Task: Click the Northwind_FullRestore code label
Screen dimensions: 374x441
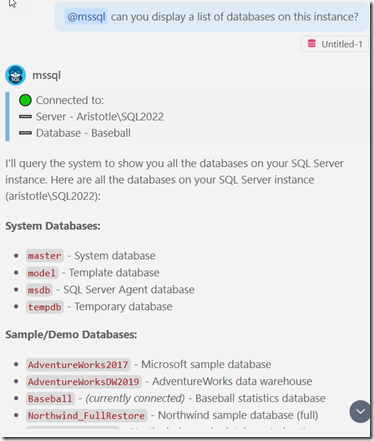Action: 86,416
